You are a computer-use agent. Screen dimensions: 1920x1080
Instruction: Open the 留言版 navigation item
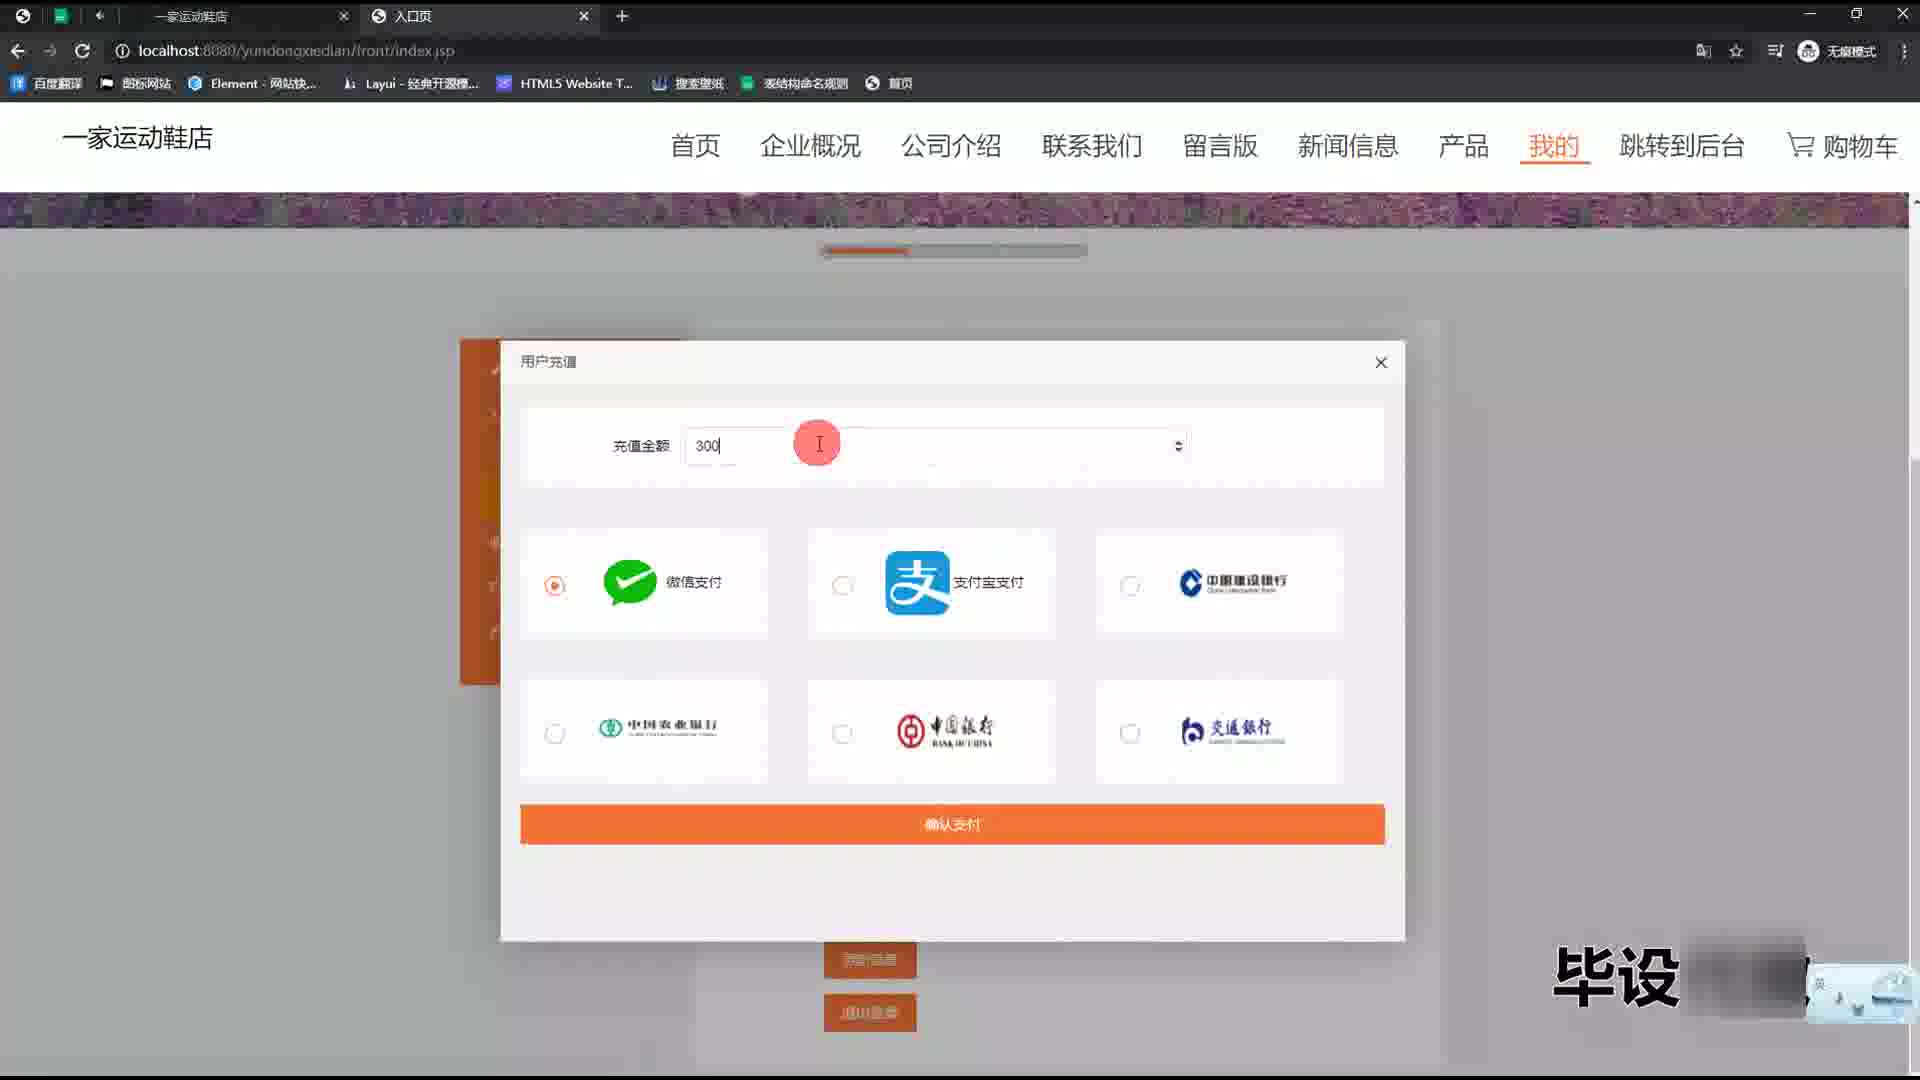coord(1220,146)
